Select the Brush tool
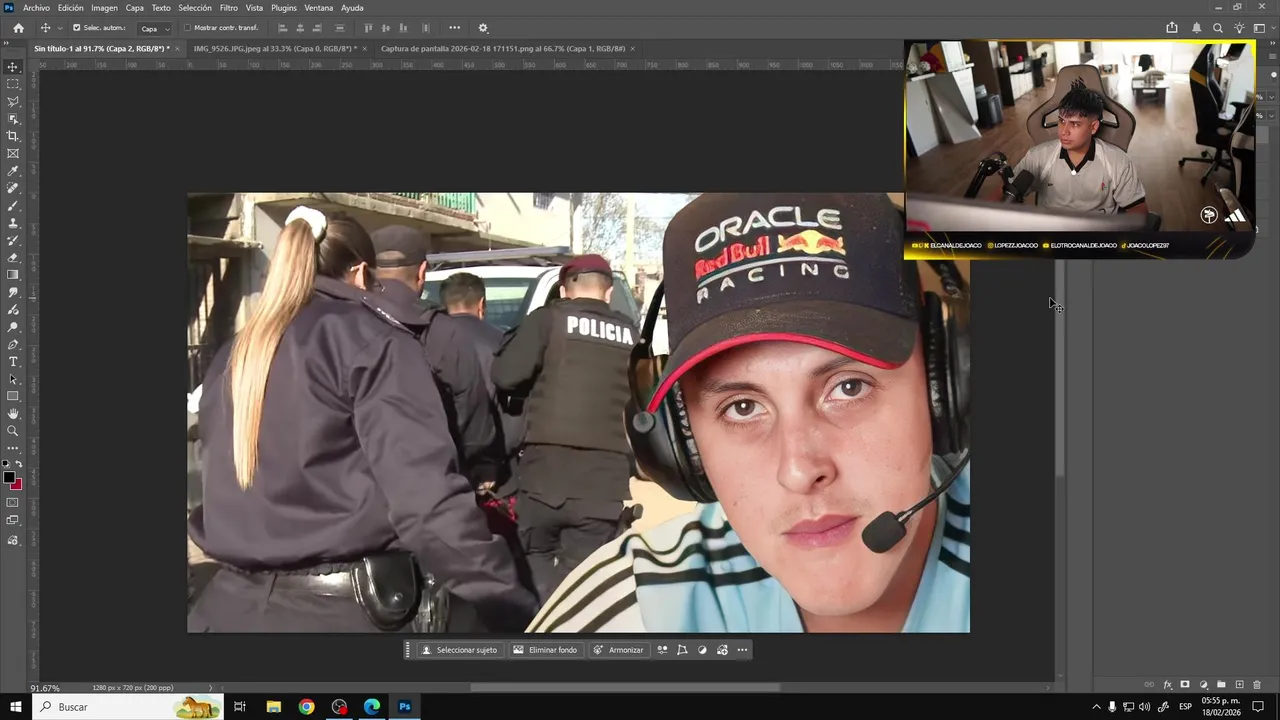 [13, 205]
